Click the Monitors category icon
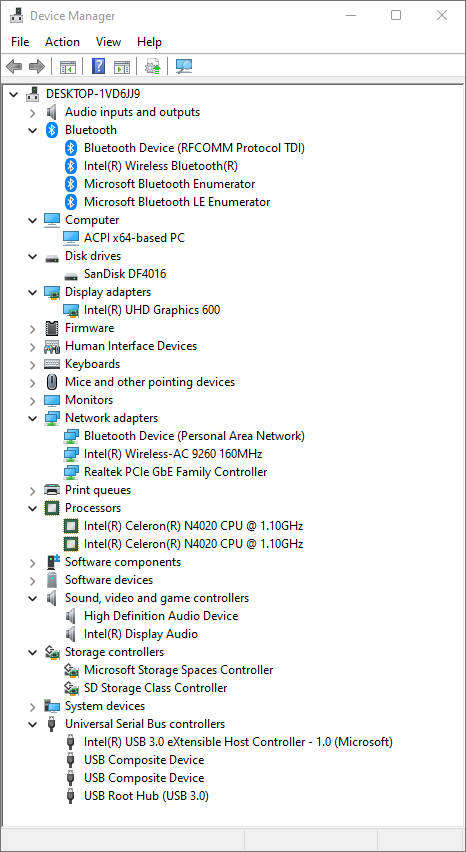 click(x=52, y=400)
